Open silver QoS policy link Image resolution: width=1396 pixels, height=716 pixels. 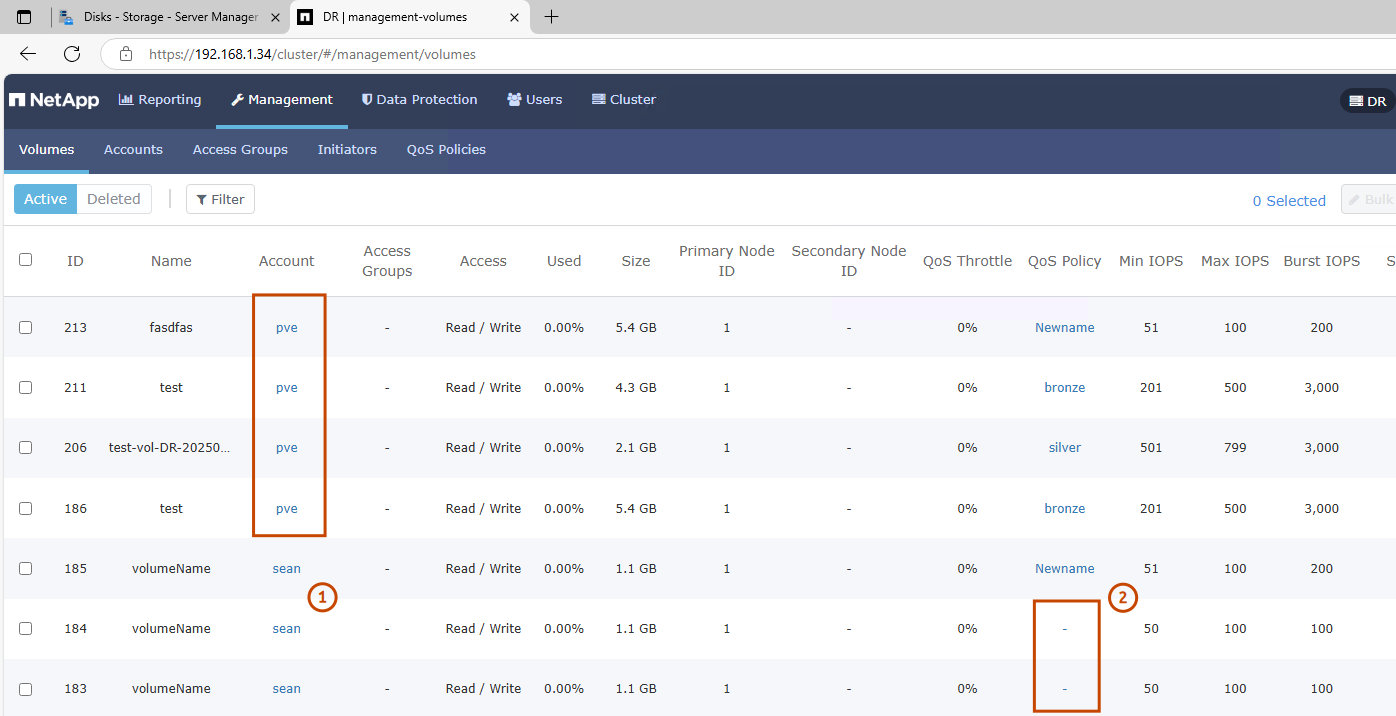[x=1064, y=448]
